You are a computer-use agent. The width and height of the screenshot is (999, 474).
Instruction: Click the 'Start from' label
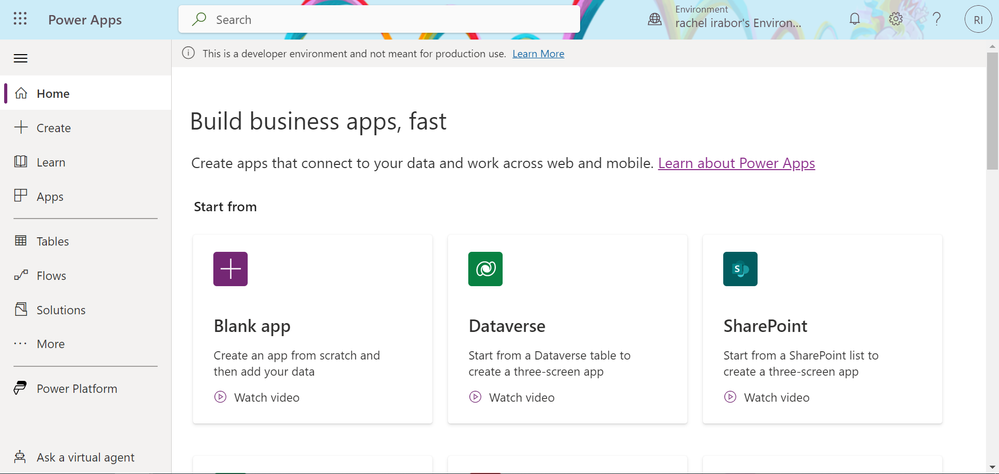(x=226, y=206)
